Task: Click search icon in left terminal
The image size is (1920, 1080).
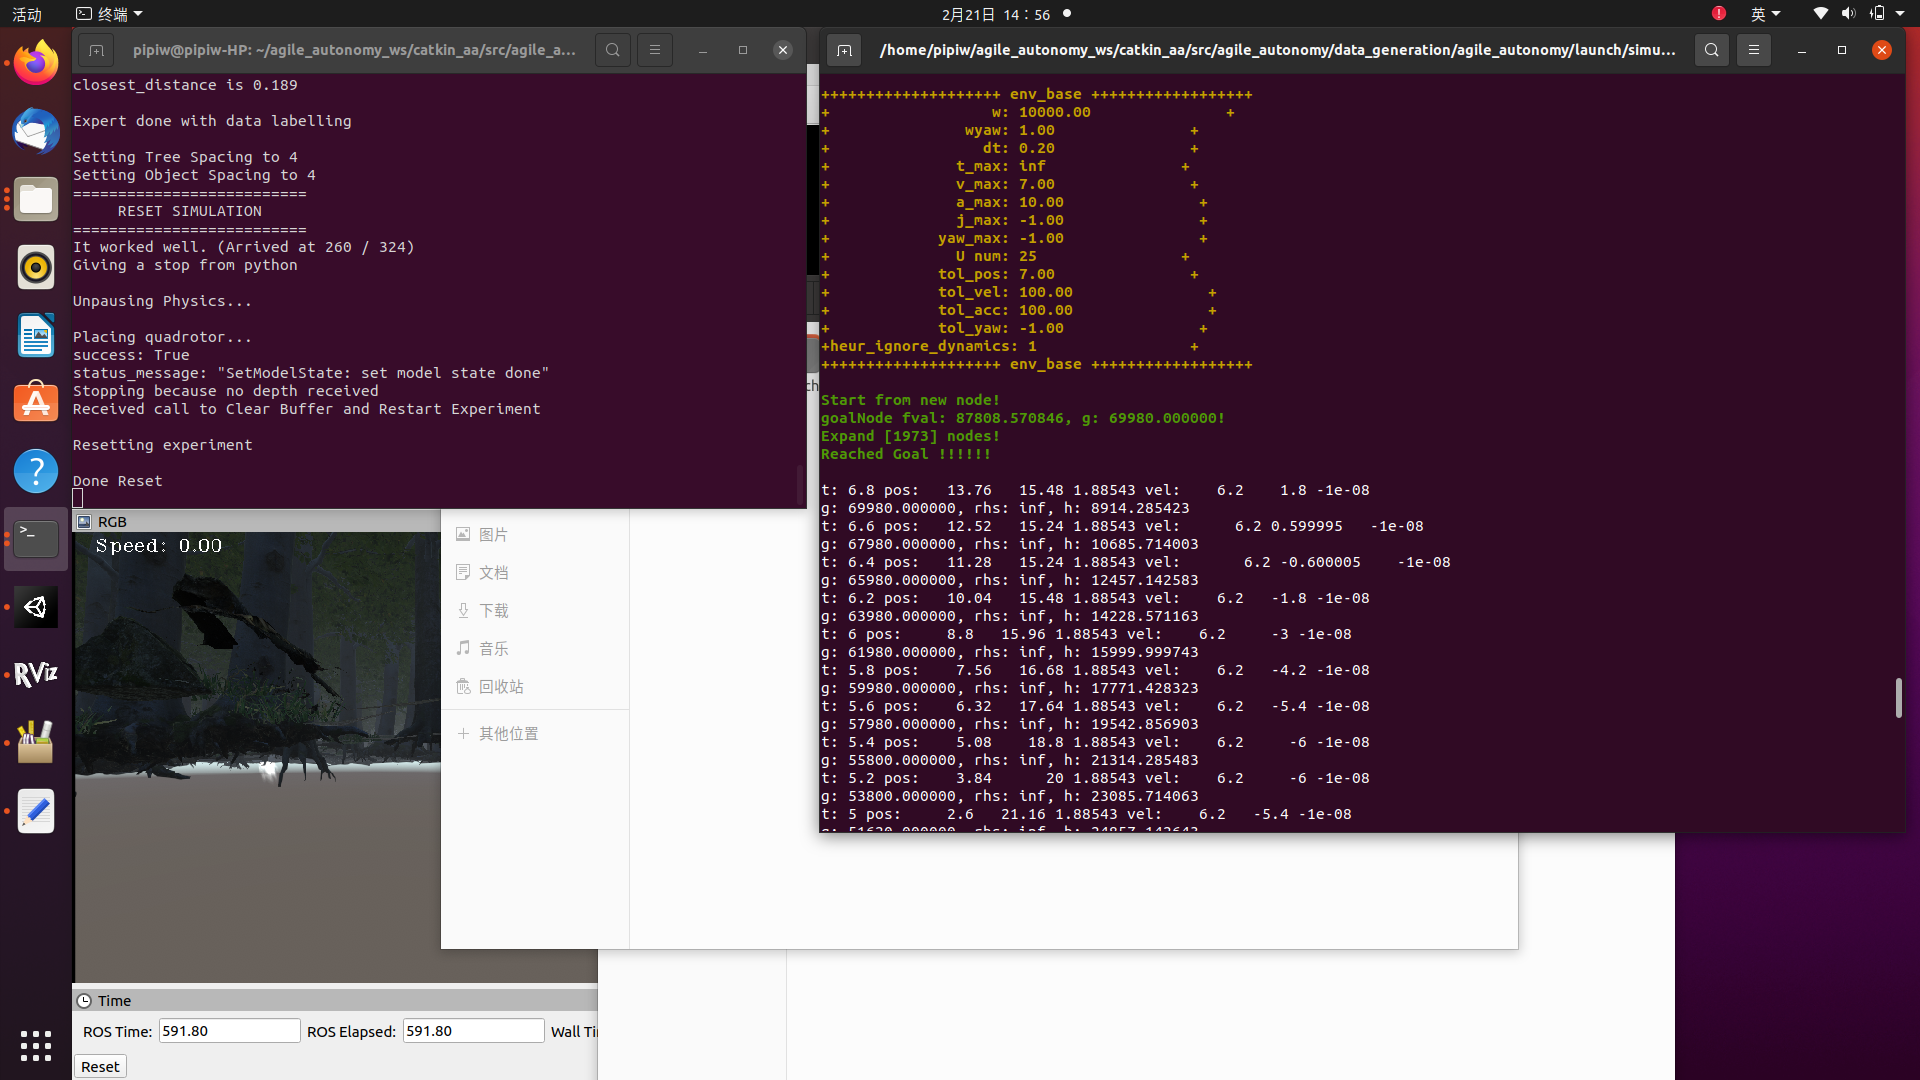Action: point(613,50)
